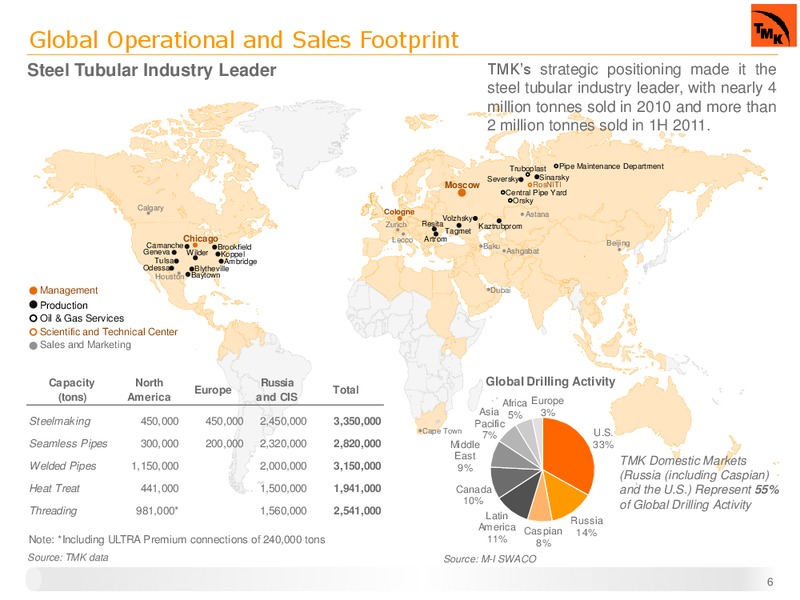Click the 'Heat Treat' row label
The height and width of the screenshot is (600, 800).
click(54, 489)
